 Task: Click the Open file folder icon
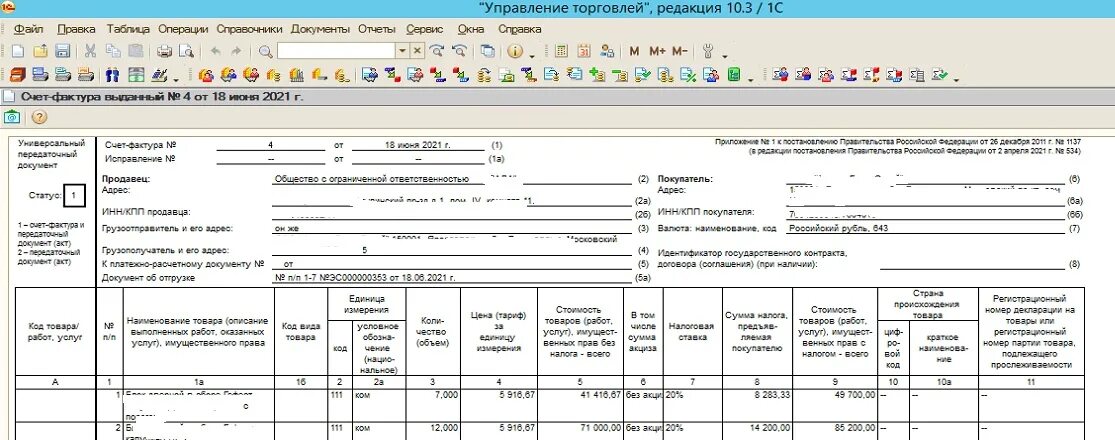point(40,51)
